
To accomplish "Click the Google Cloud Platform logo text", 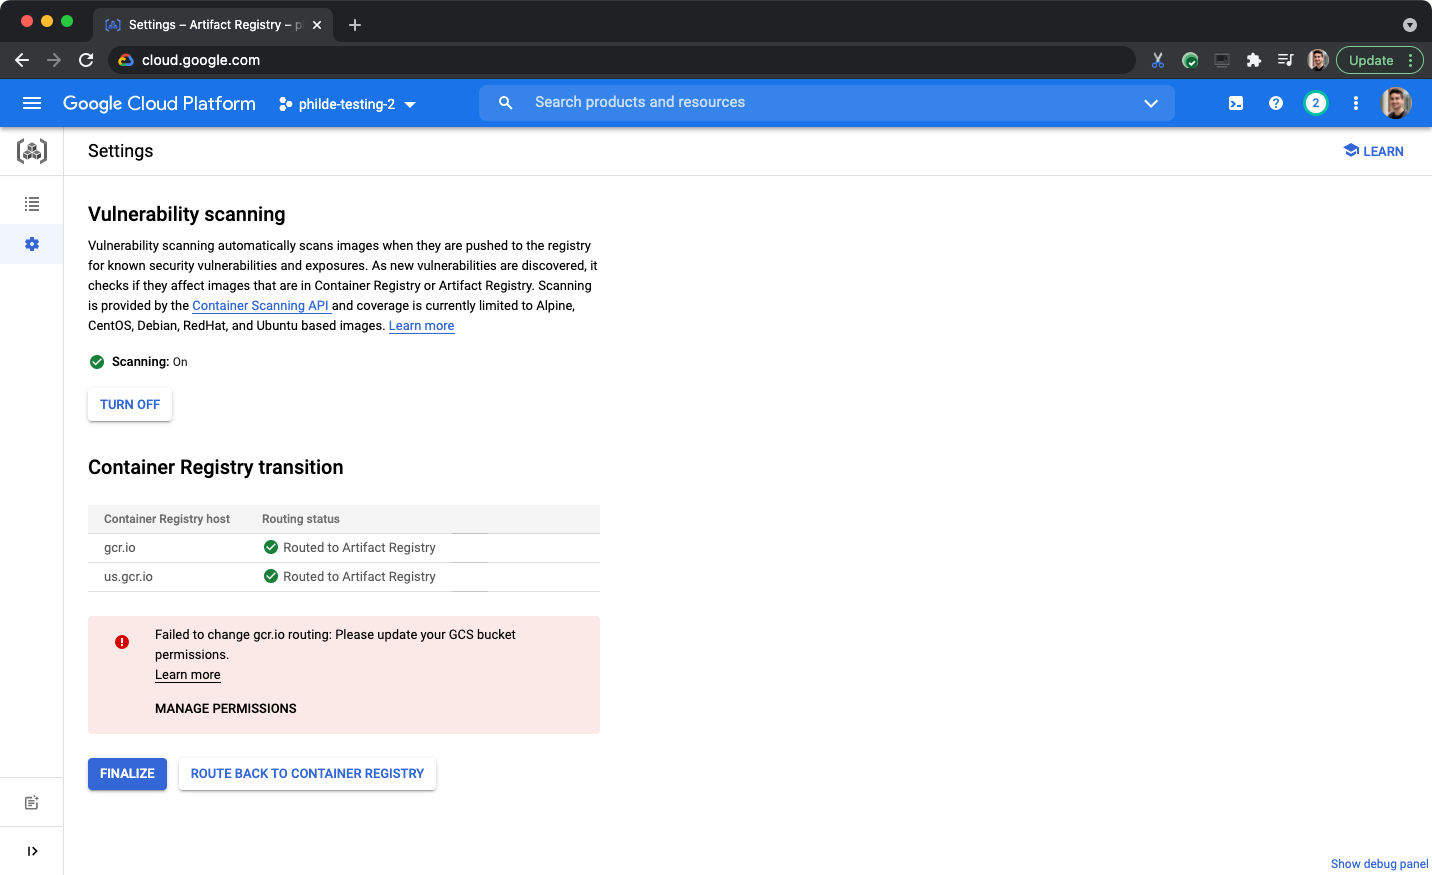I will pyautogui.click(x=159, y=103).
